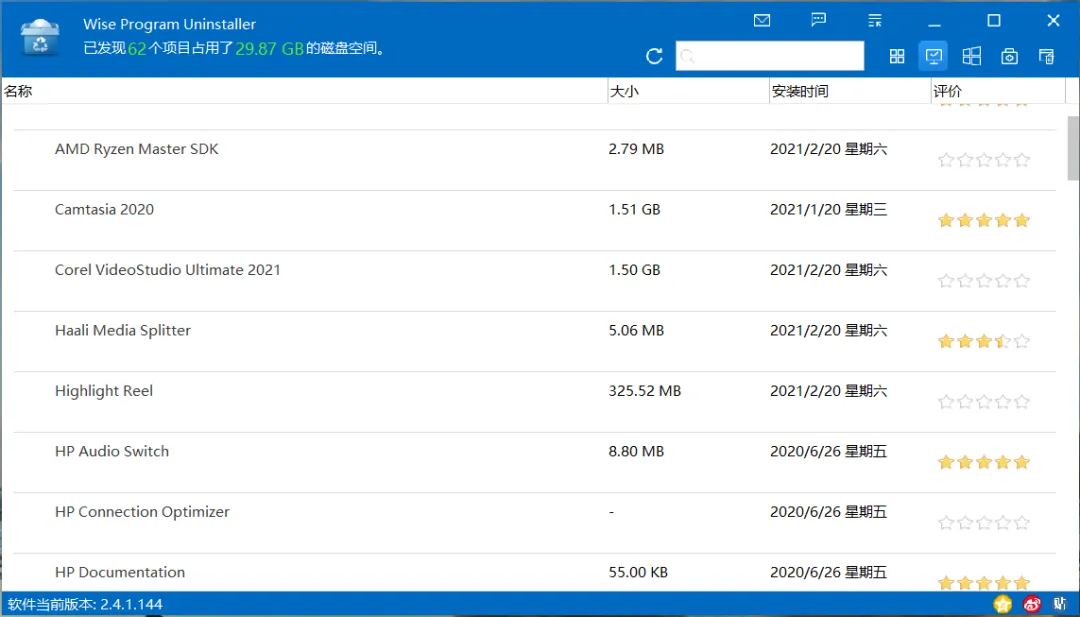Rate AMD Ryzen Master SDK stars
Image resolution: width=1080 pixels, height=617 pixels.
click(x=984, y=160)
